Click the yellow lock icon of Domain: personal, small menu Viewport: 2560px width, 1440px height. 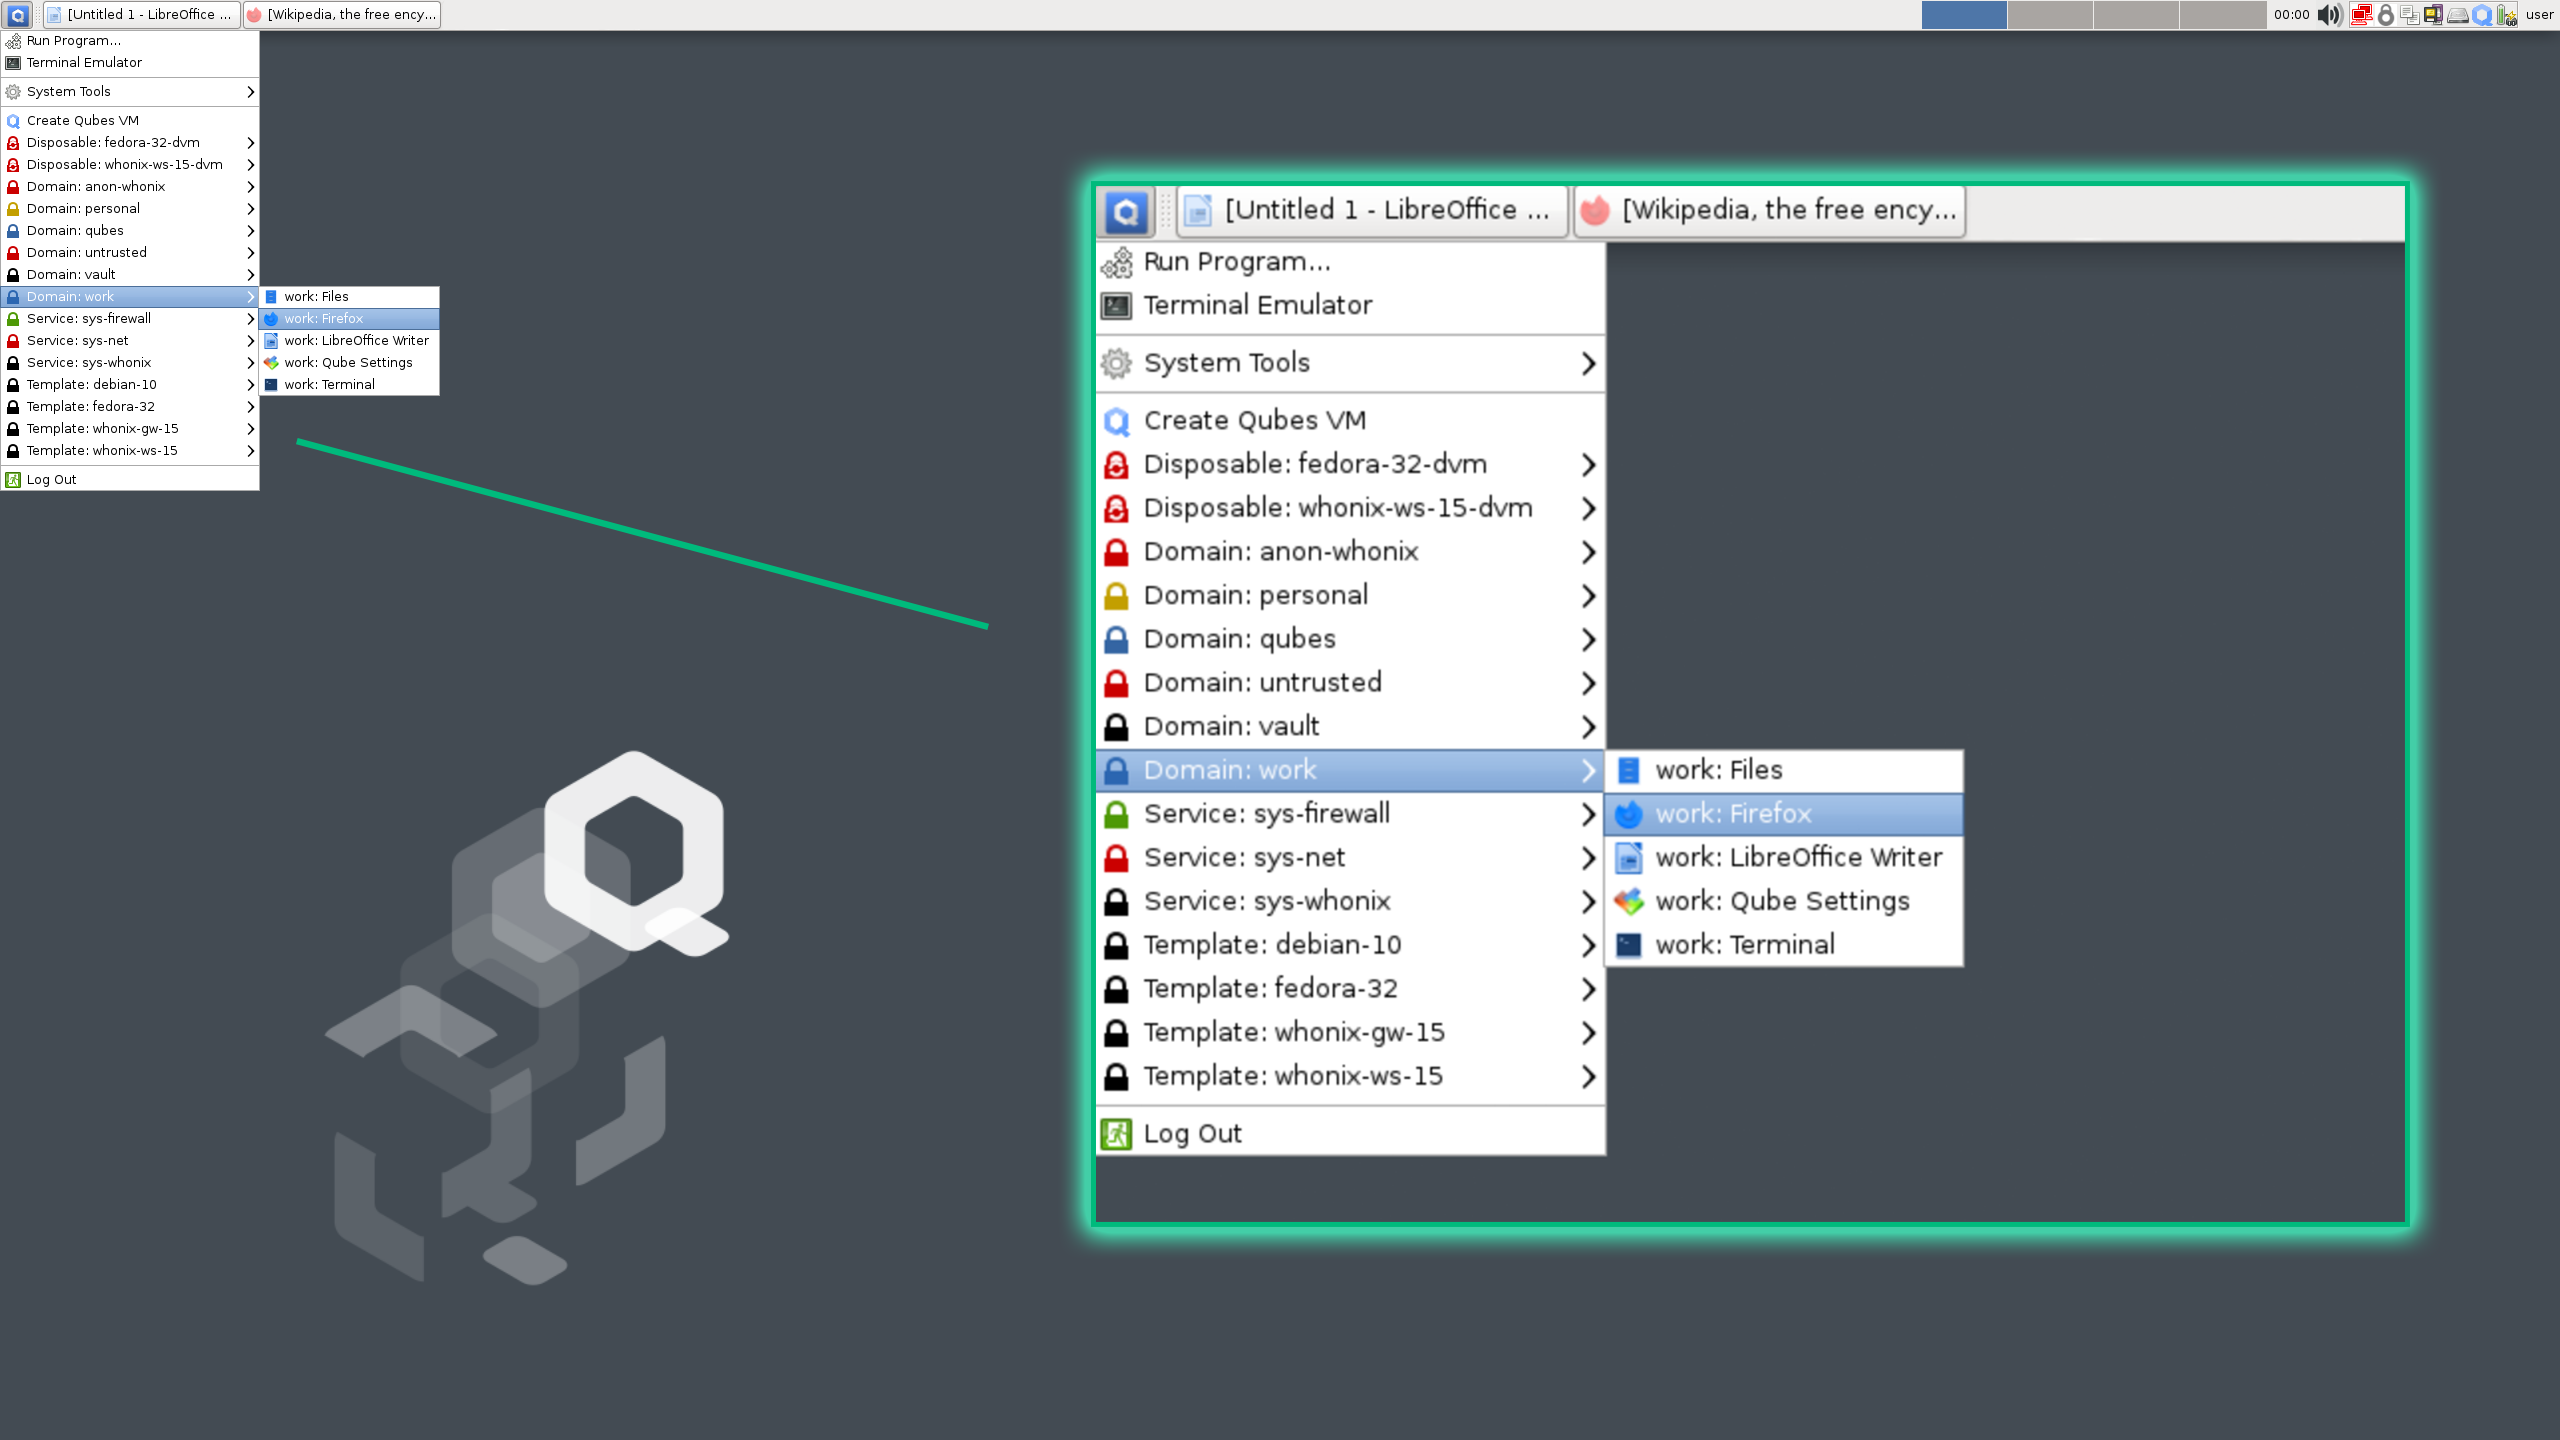(x=13, y=209)
